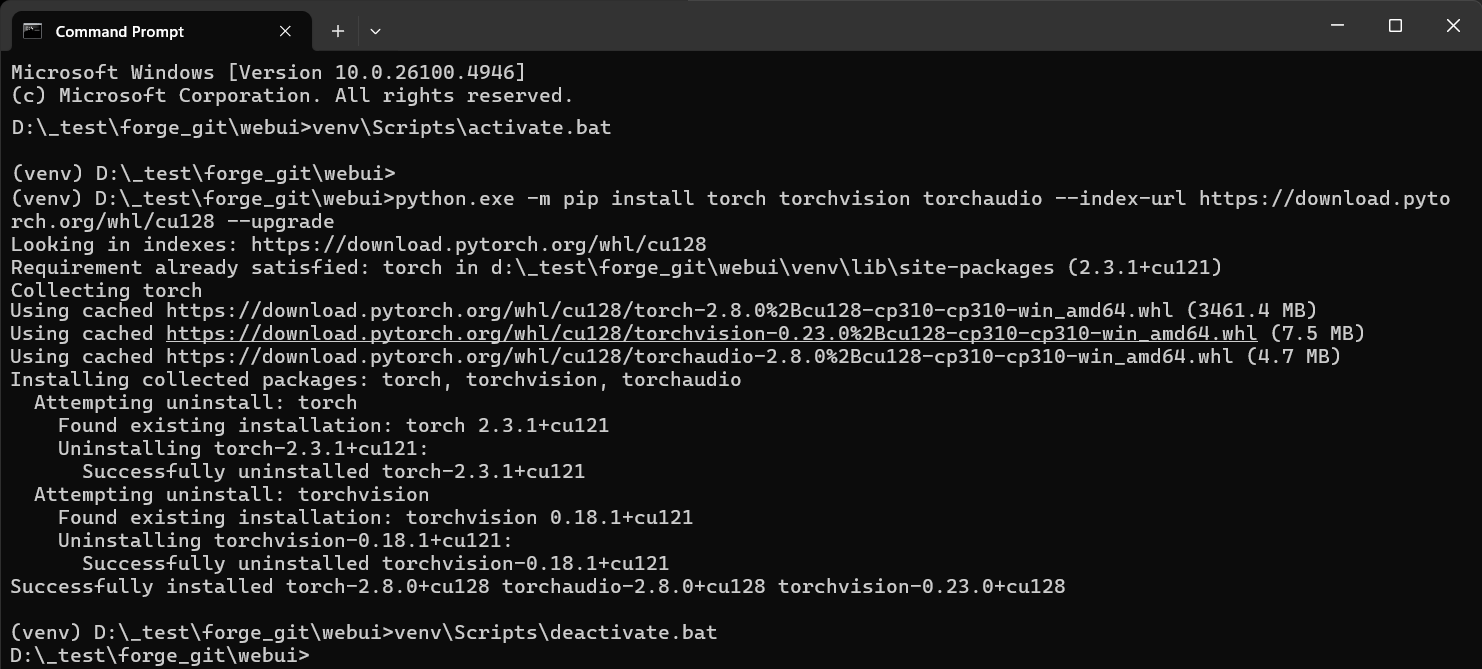Minimize the terminal window
Viewport: 1482px width, 669px height.
pyautogui.click(x=1337, y=26)
